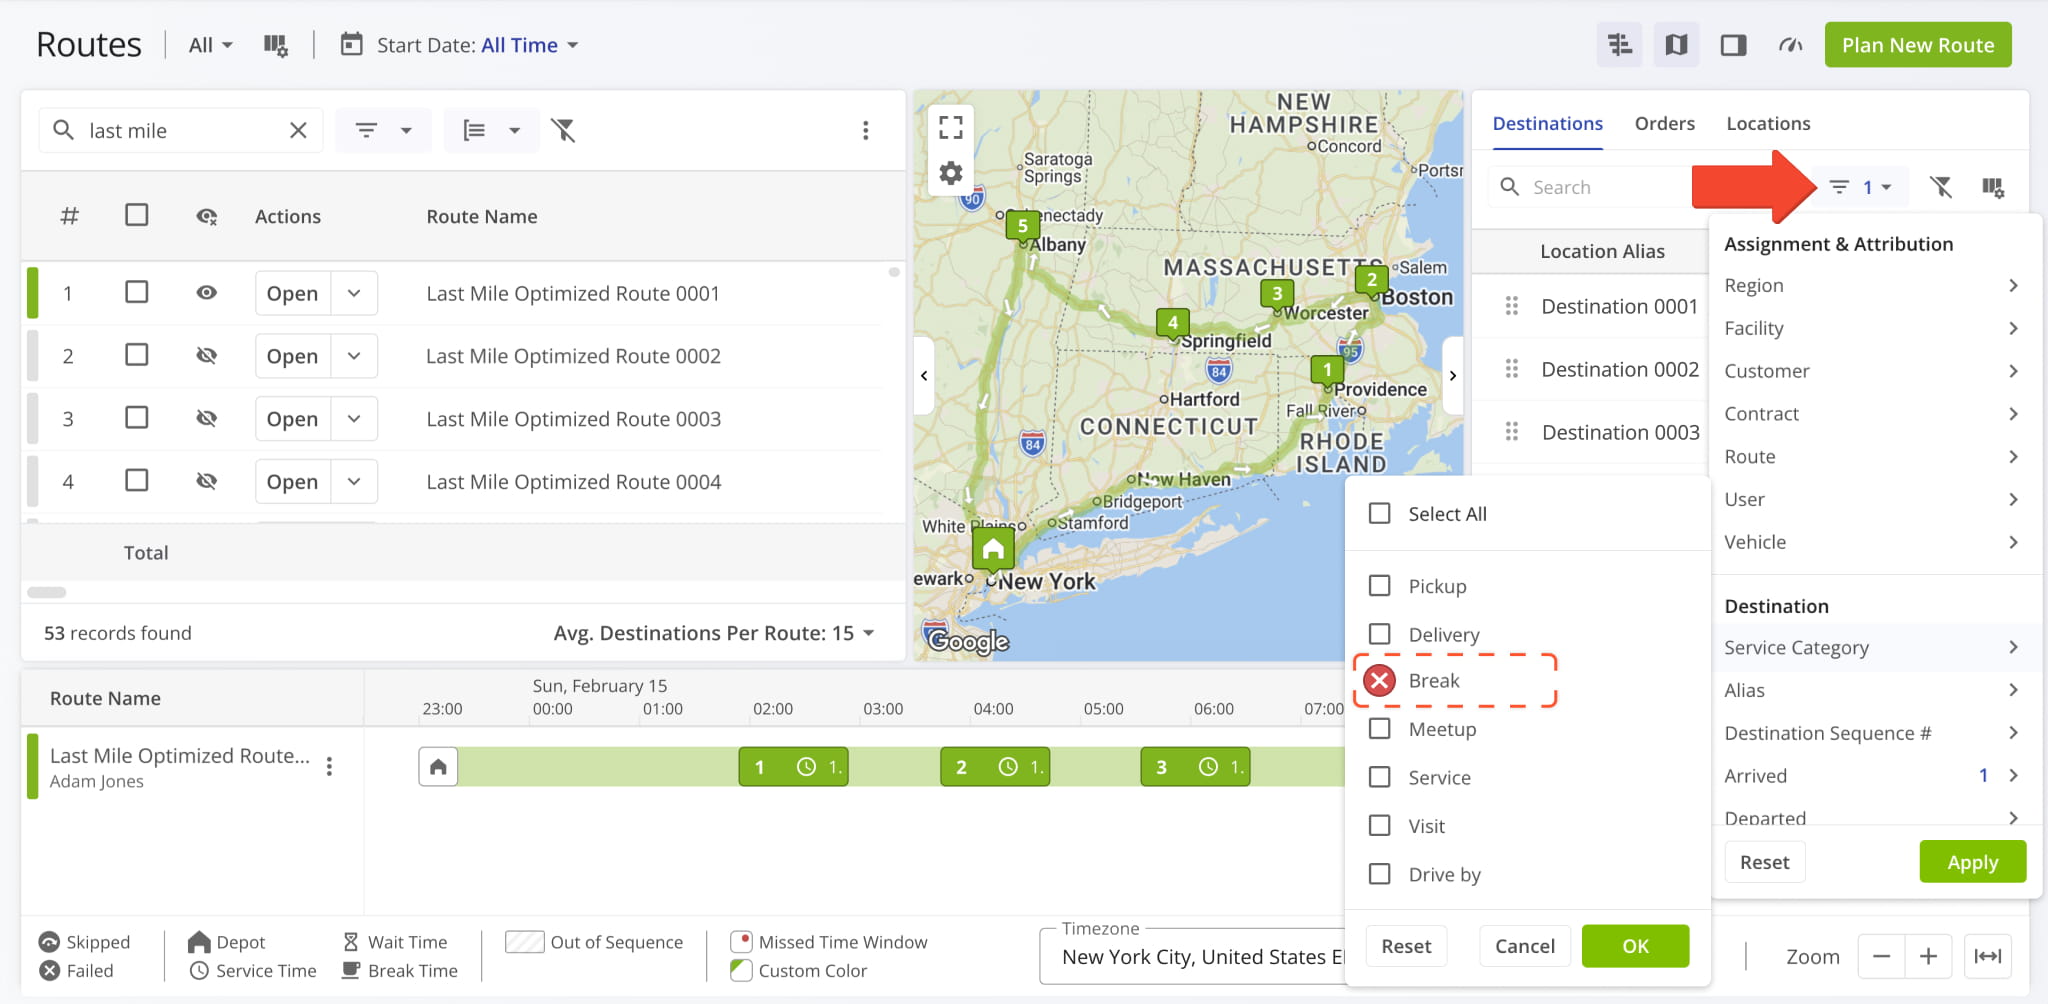Check the Delivery service category
2048x1004 pixels.
pos(1380,634)
